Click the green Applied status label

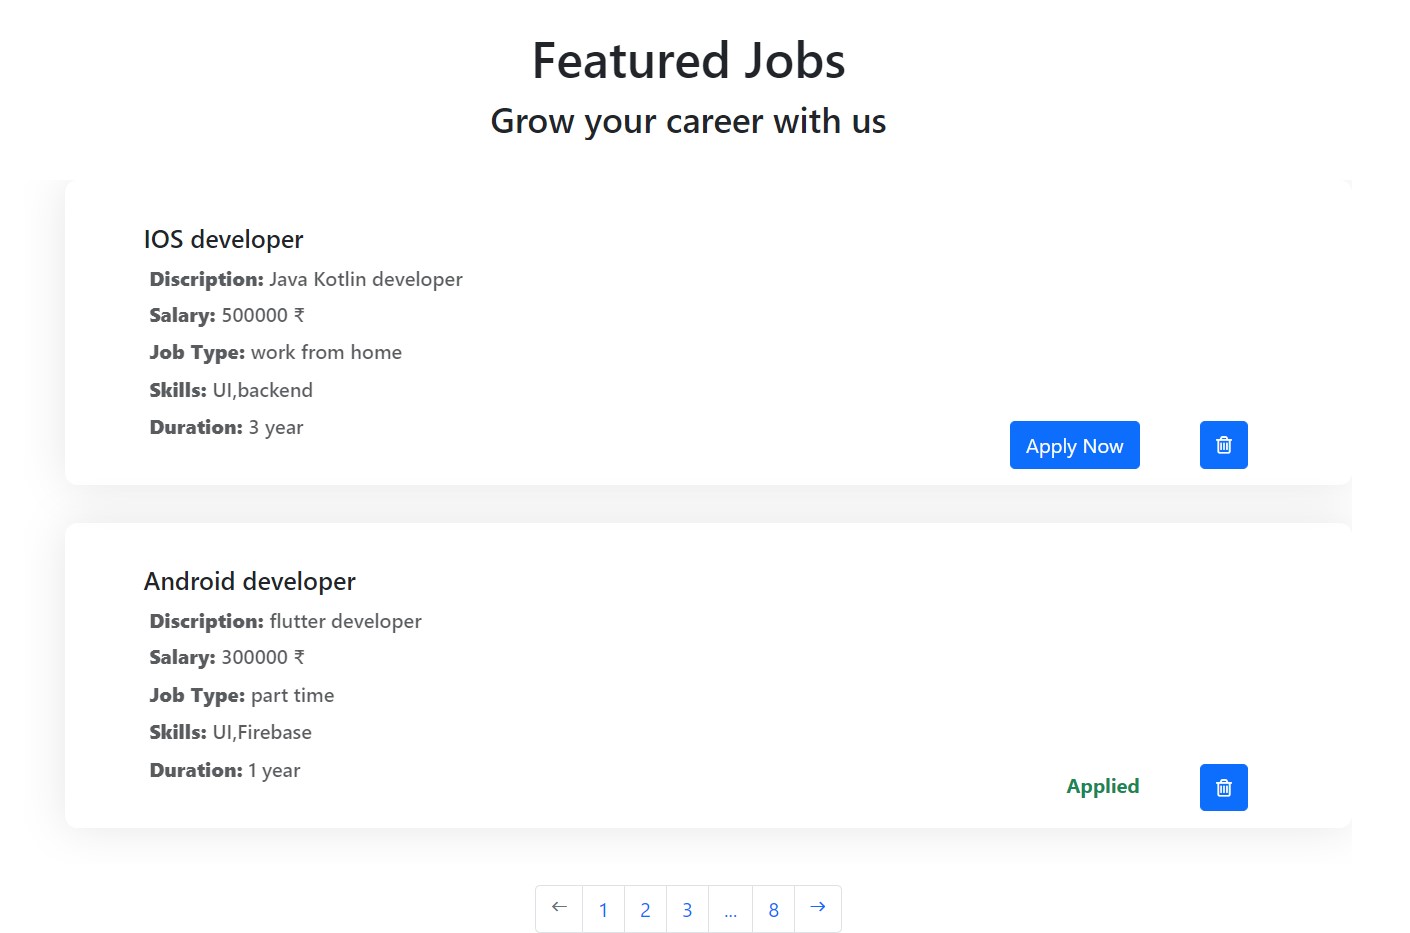pos(1102,786)
